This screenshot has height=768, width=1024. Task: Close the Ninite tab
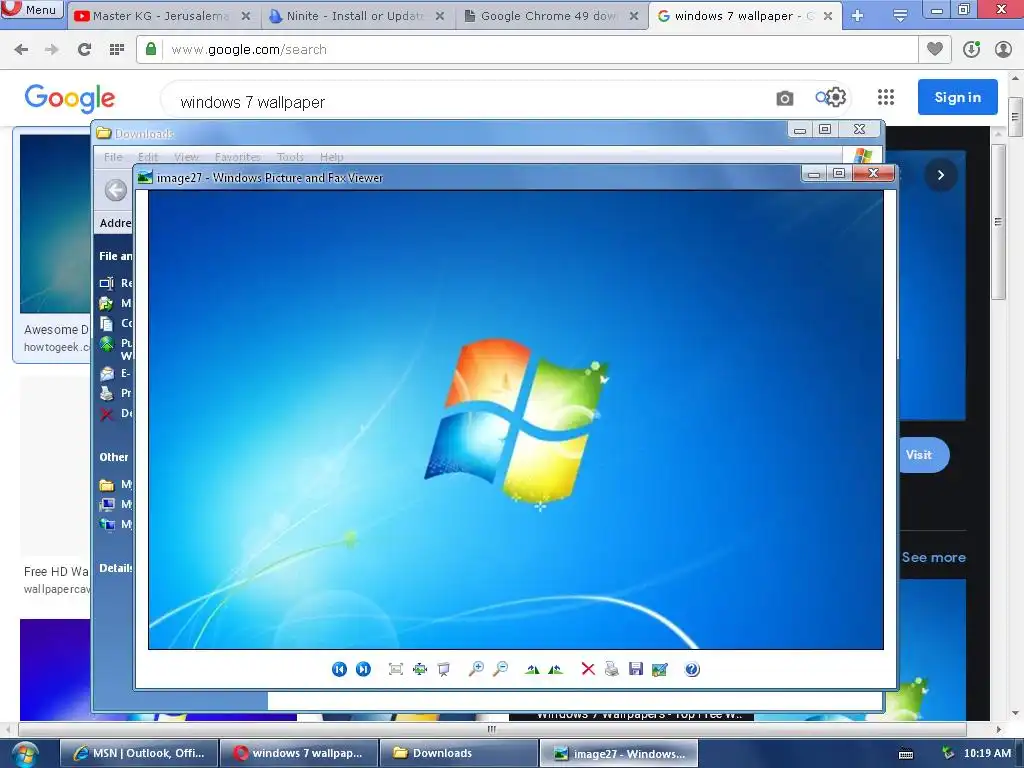tap(440, 16)
